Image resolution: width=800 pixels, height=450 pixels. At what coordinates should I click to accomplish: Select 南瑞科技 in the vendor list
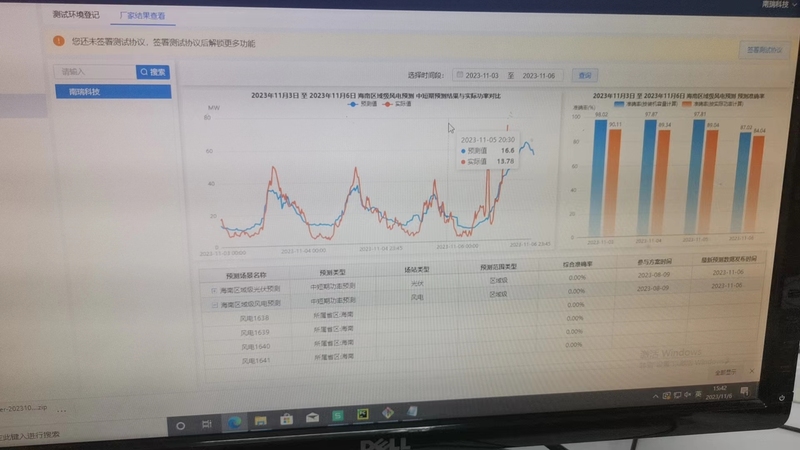113,92
